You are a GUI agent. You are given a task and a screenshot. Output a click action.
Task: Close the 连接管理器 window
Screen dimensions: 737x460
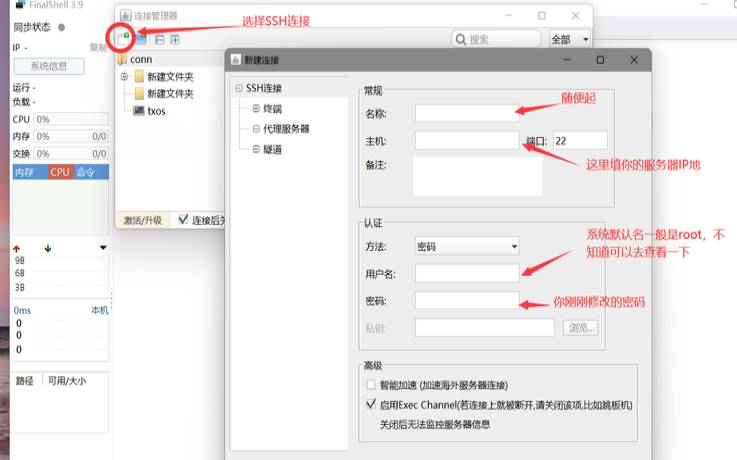coord(575,16)
